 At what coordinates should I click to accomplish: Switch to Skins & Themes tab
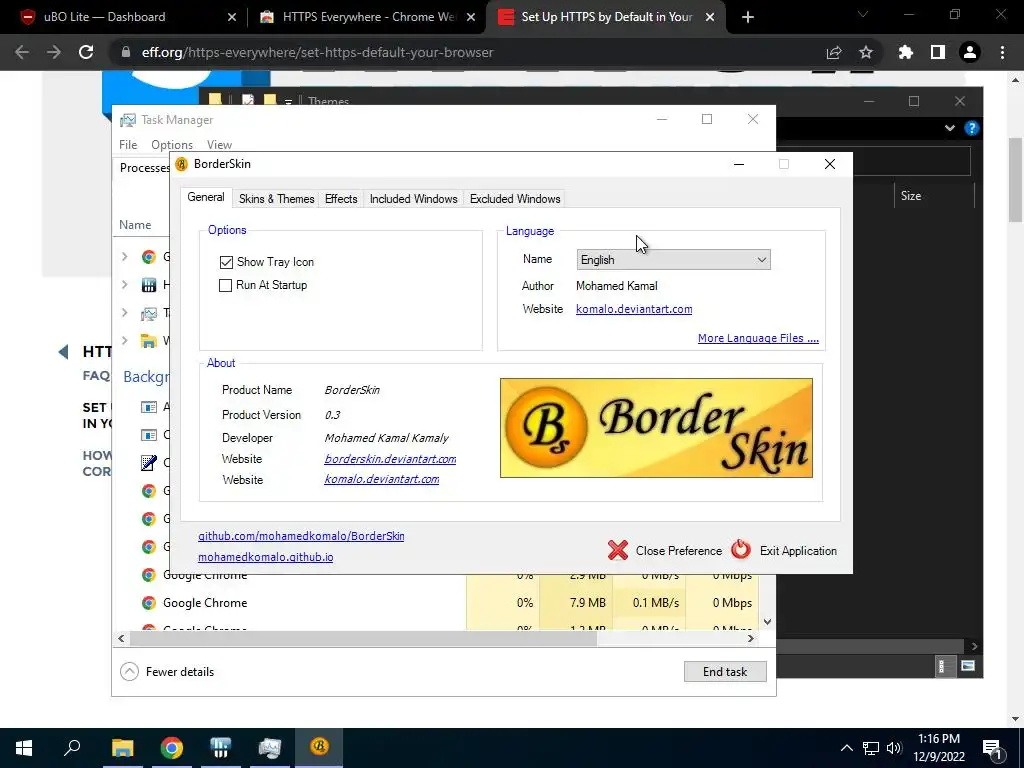tap(276, 199)
